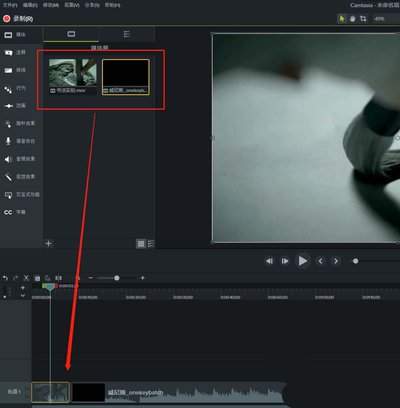
Task: Select the black audio clip in the media bin
Action: point(126,77)
